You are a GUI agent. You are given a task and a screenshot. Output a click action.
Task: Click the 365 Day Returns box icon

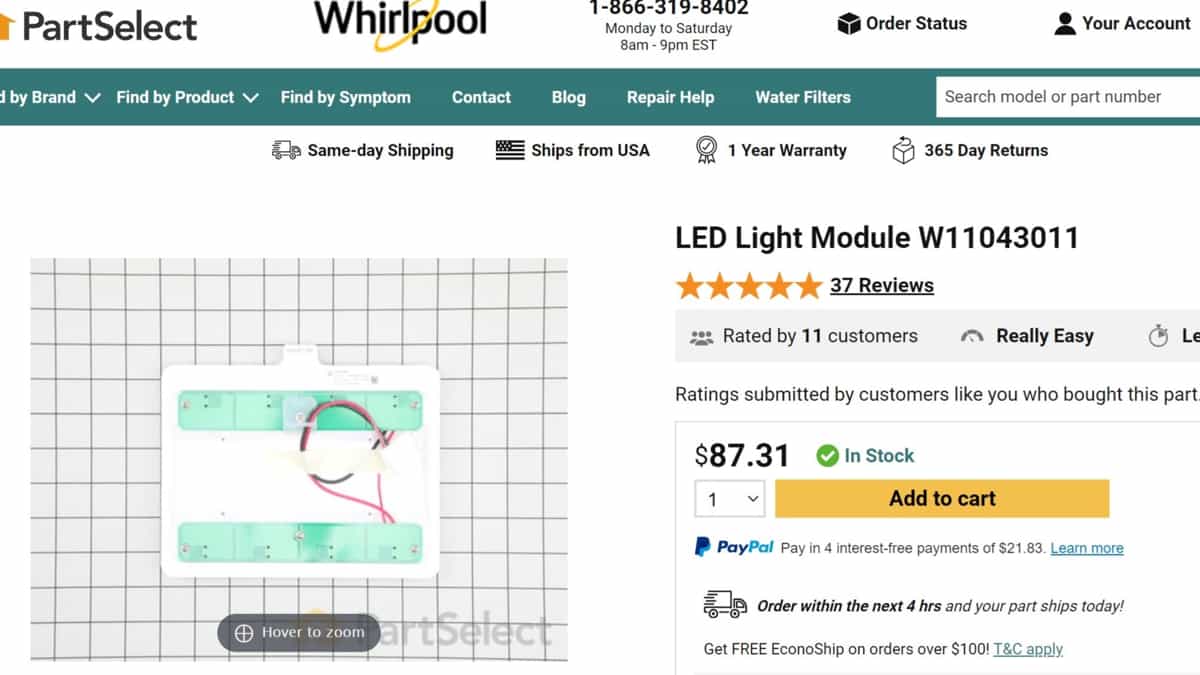point(903,150)
